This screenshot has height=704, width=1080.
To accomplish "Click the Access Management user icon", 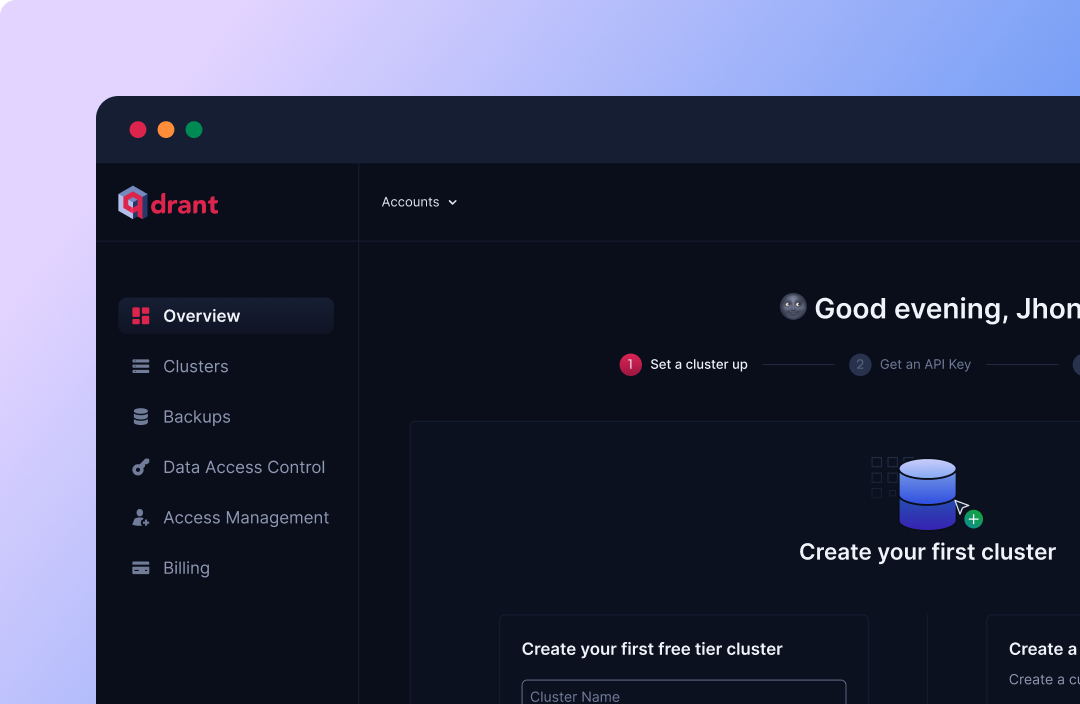I will click(x=140, y=517).
